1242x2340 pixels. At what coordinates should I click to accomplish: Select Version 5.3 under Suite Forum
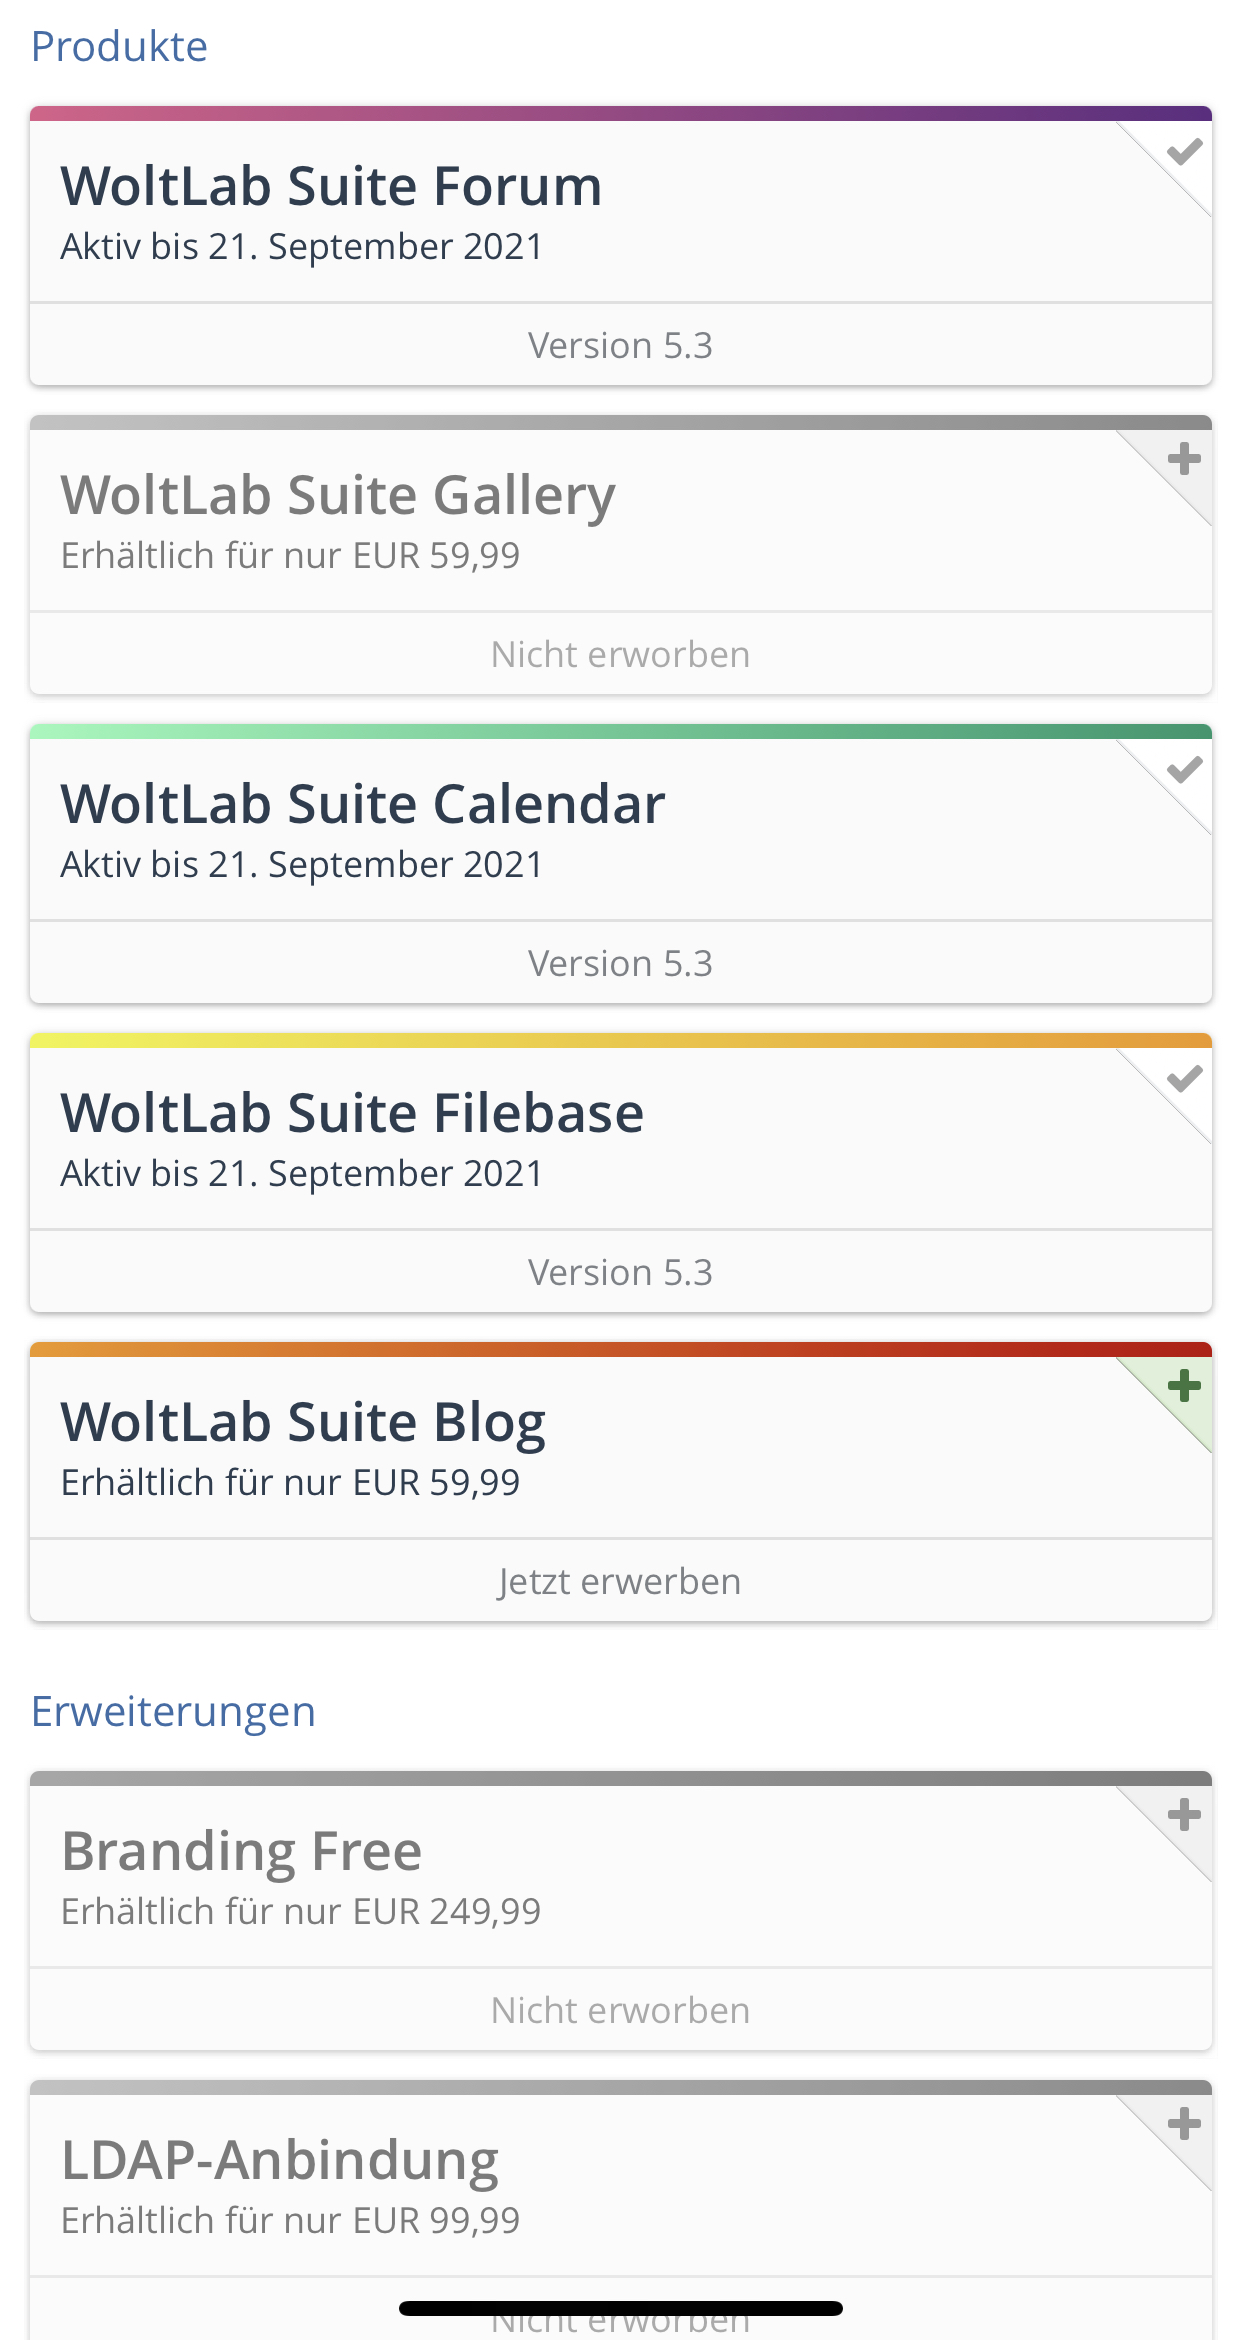tap(620, 345)
